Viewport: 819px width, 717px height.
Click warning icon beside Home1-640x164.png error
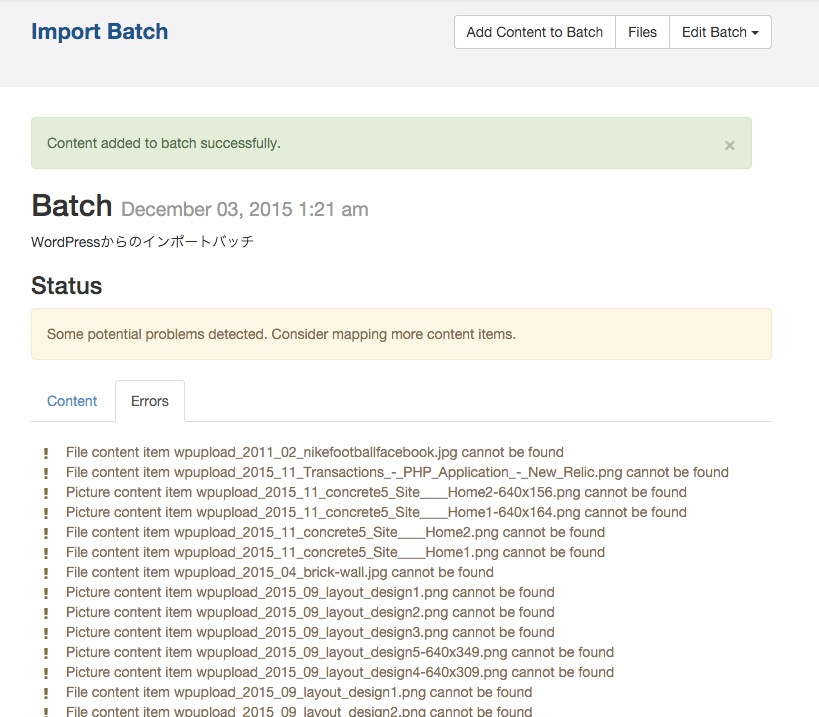point(46,513)
